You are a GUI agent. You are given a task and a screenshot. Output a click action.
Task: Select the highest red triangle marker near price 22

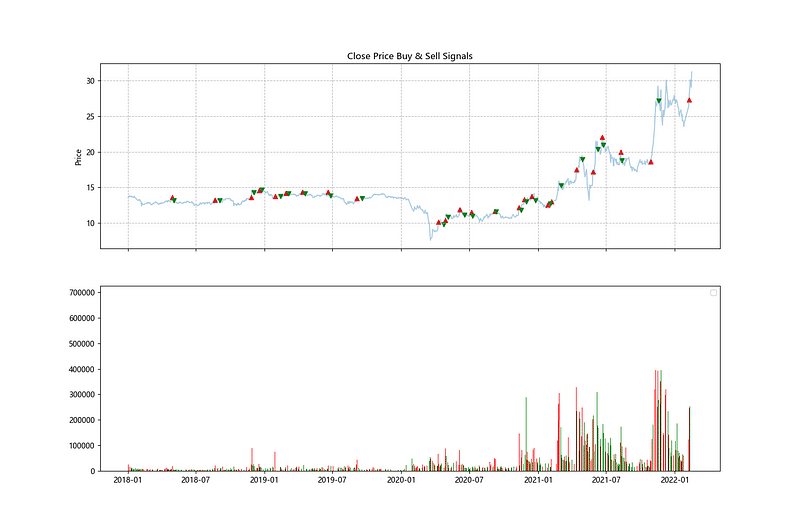[602, 138]
